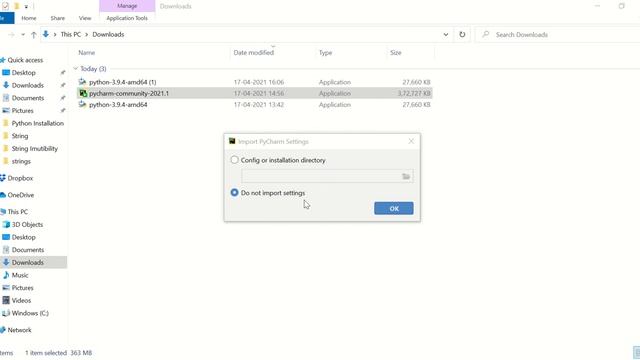Click date '17-04-2021 13:42'

[259, 104]
